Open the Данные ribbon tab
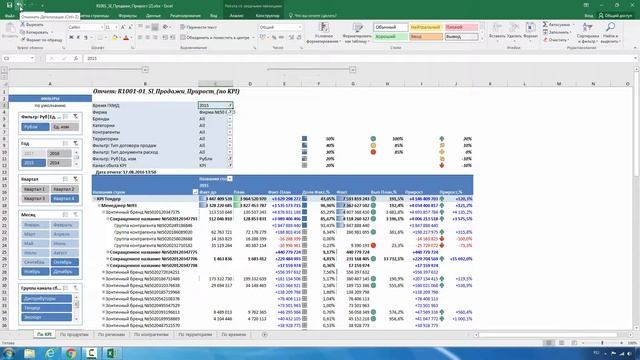This screenshot has width=640, height=360. coord(153,16)
